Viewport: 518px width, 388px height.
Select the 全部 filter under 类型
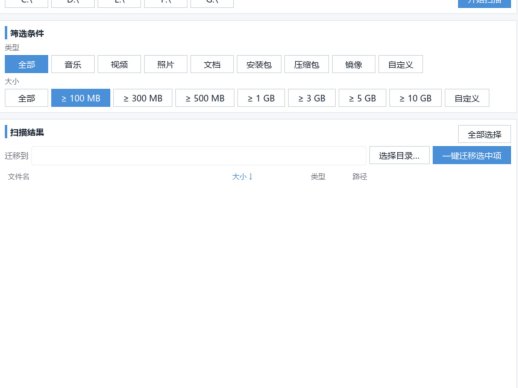coord(26,64)
